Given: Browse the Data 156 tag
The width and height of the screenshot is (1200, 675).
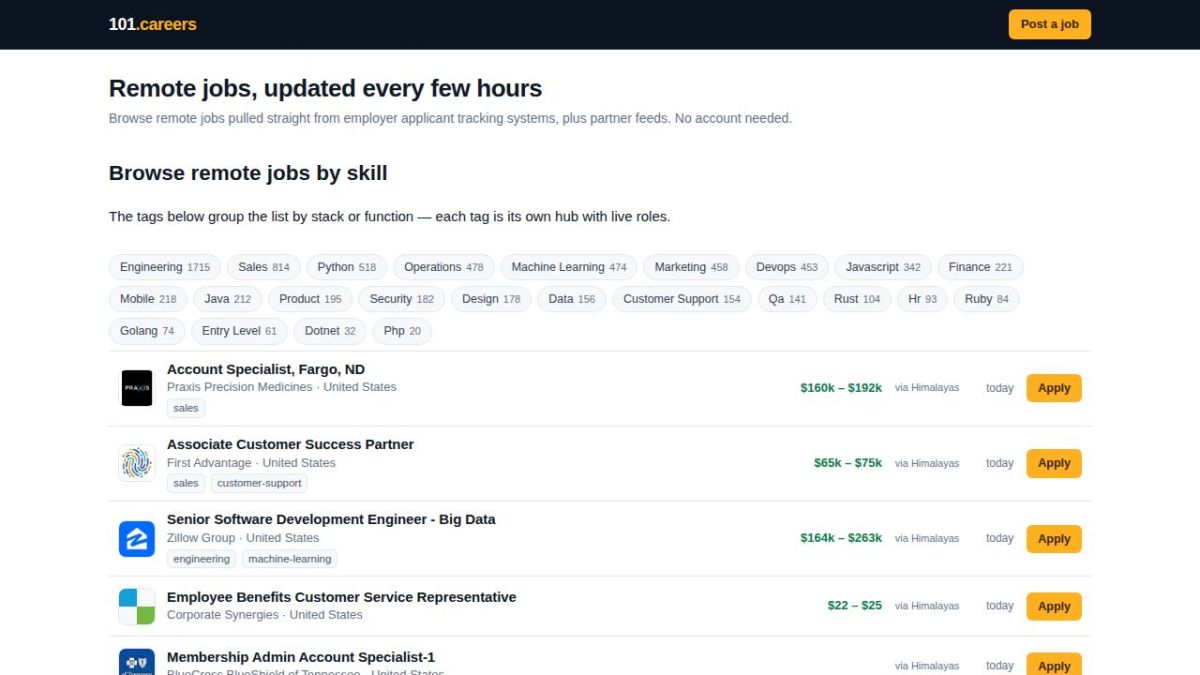Looking at the screenshot, I should click(572, 299).
